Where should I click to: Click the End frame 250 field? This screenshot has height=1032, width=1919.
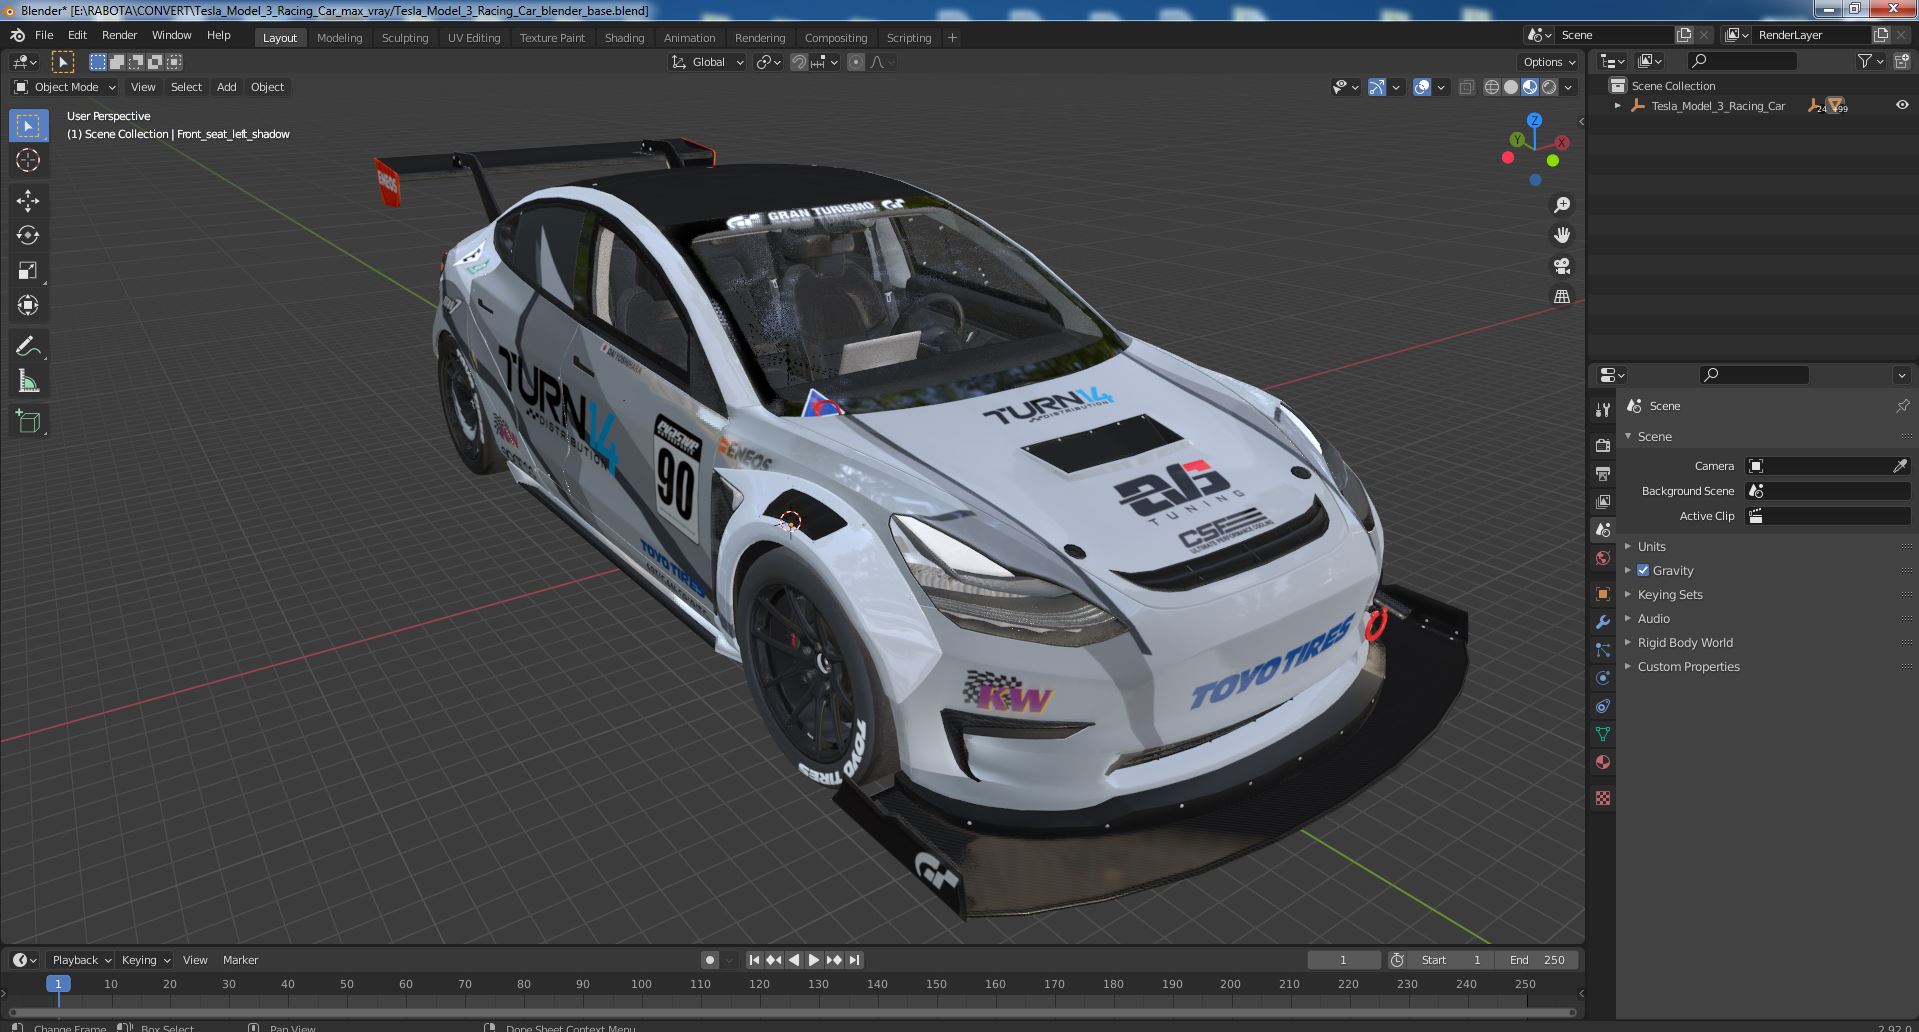pyautogui.click(x=1537, y=960)
